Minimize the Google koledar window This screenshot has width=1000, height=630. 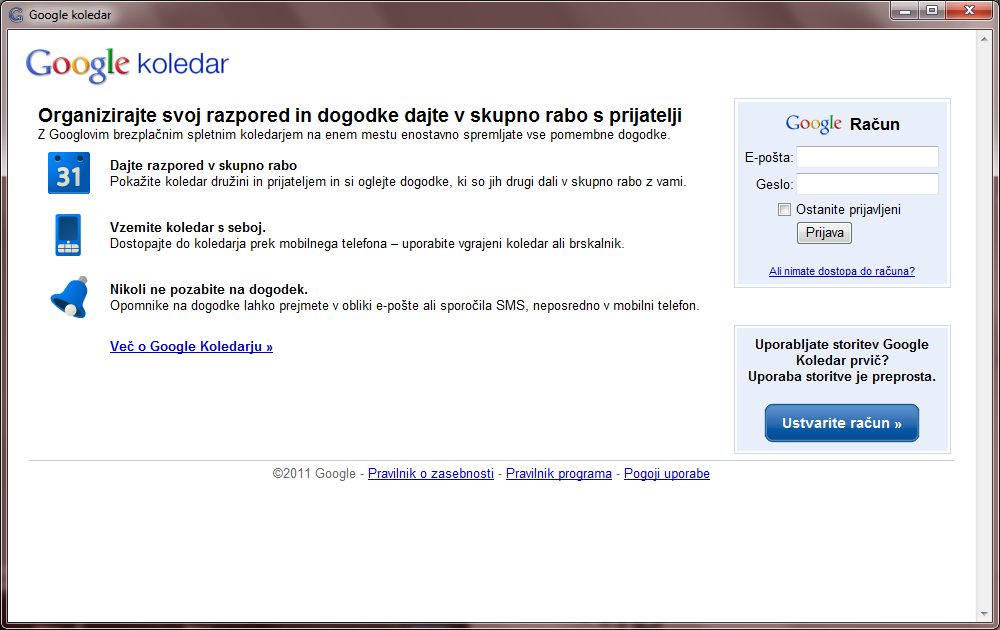coord(904,11)
